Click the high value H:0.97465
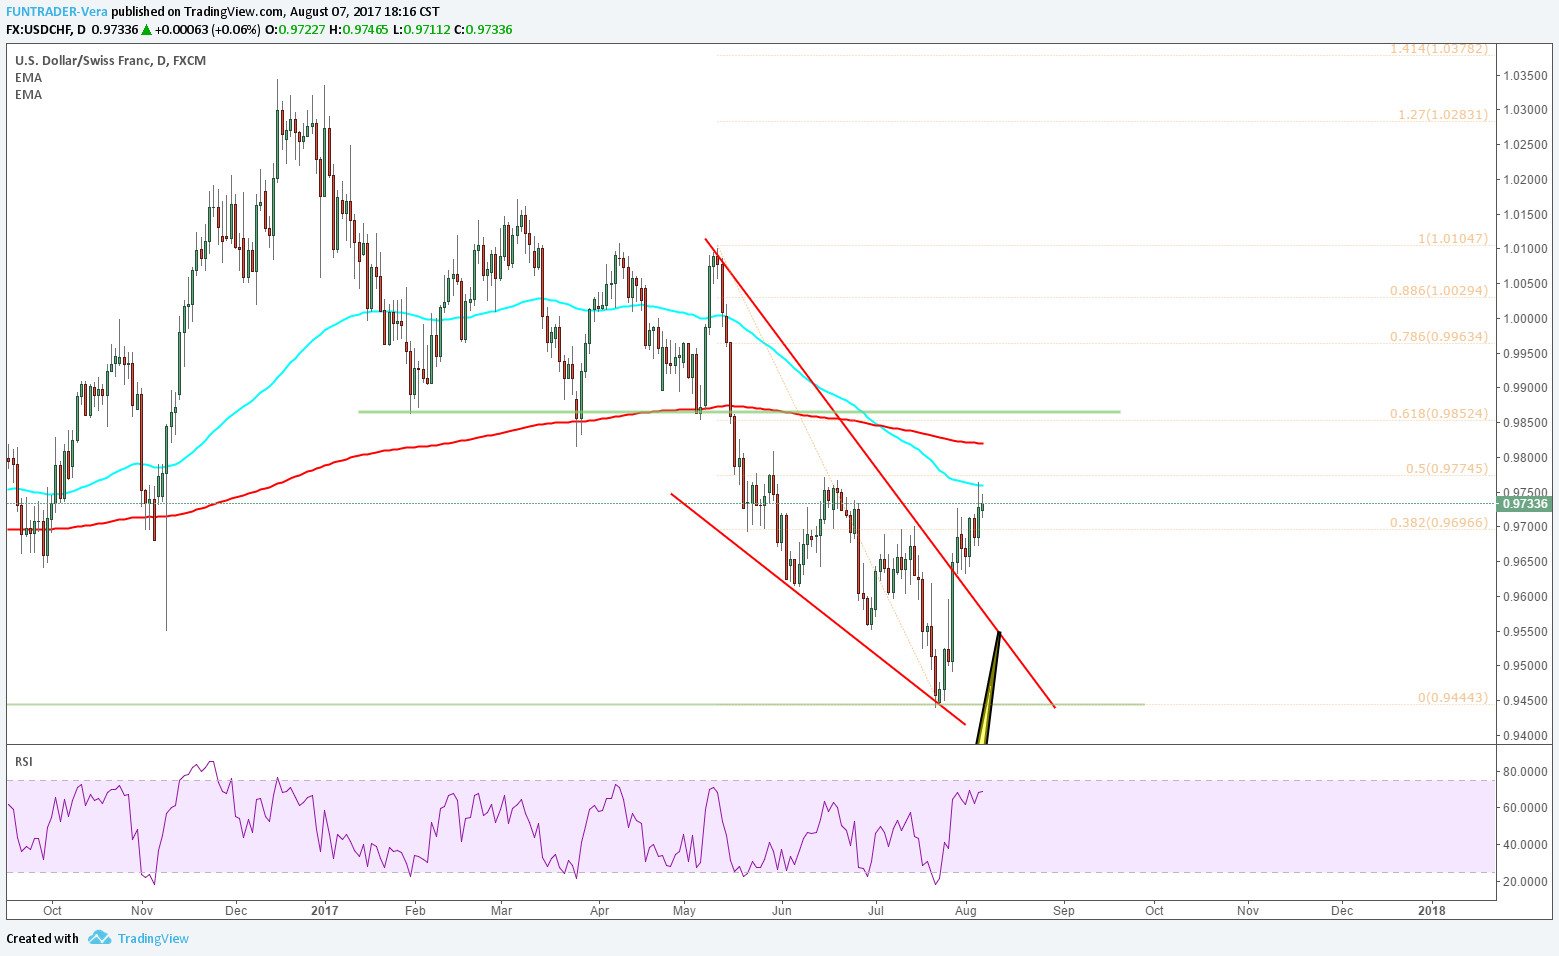 point(357,30)
